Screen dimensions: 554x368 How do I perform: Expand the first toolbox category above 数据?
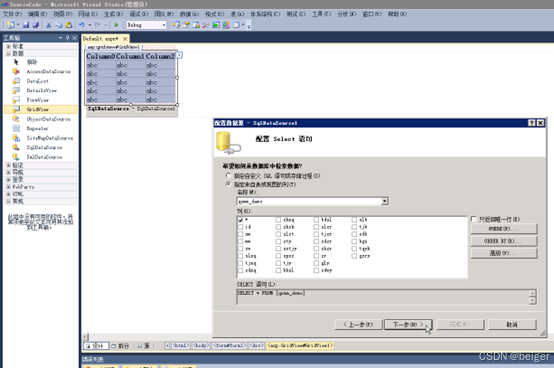point(8,46)
